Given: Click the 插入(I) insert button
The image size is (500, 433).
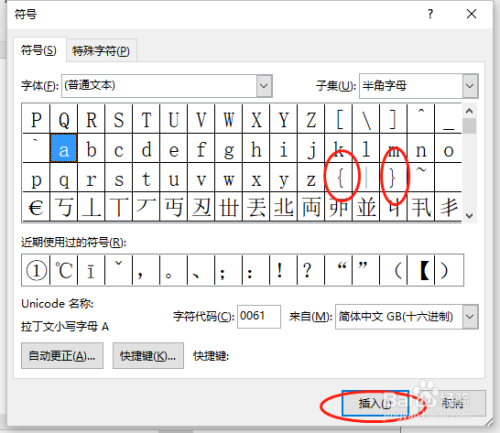Looking at the screenshot, I should (375, 403).
